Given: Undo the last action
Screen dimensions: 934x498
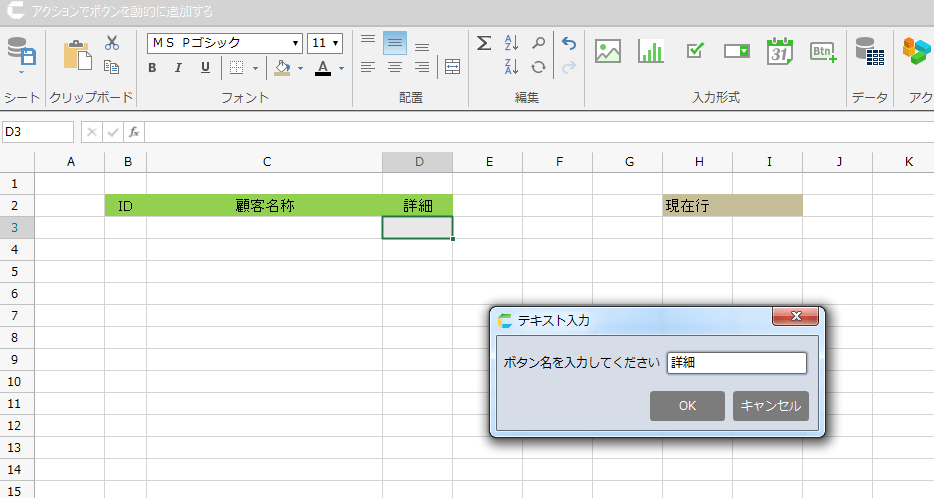Looking at the screenshot, I should point(569,43).
